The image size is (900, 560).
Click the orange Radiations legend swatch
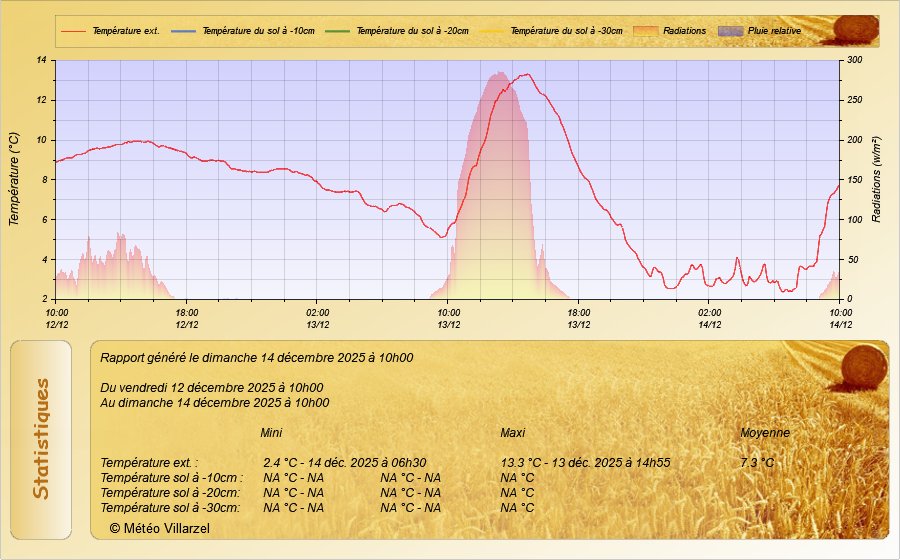(x=647, y=31)
